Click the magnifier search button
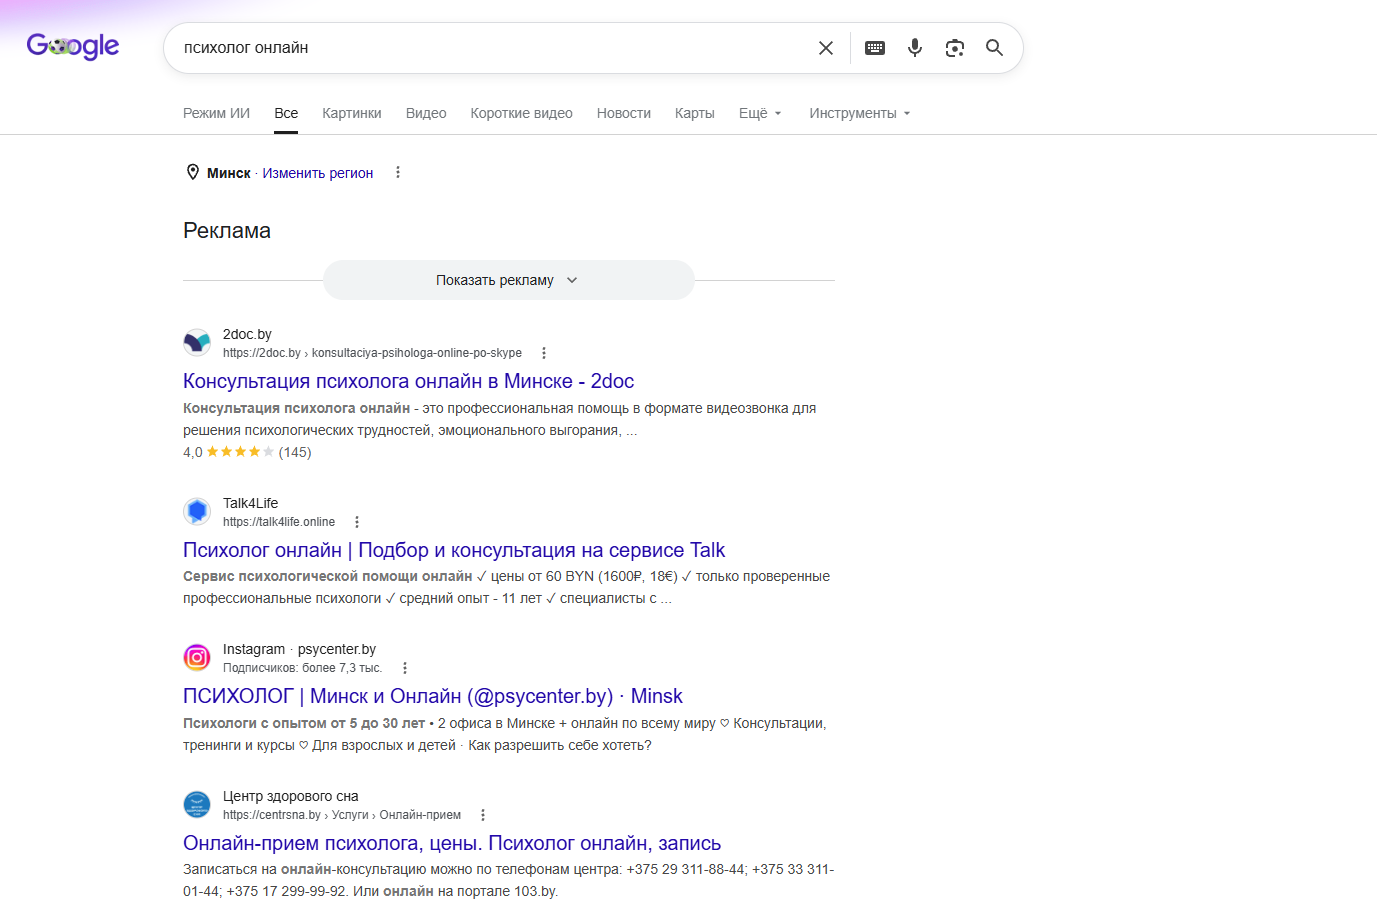Viewport: 1377px width, 910px height. click(994, 48)
